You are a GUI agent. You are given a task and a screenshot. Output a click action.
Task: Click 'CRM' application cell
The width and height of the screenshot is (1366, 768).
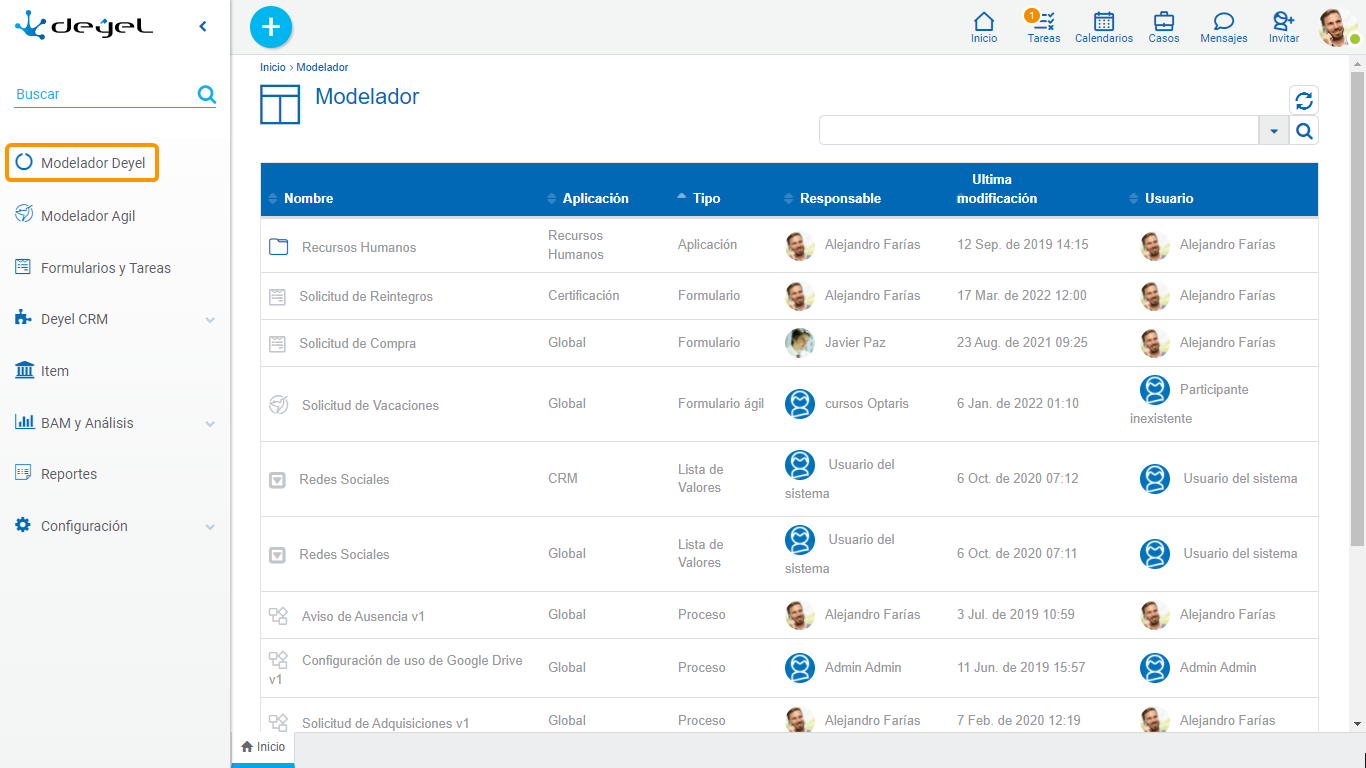tap(563, 478)
